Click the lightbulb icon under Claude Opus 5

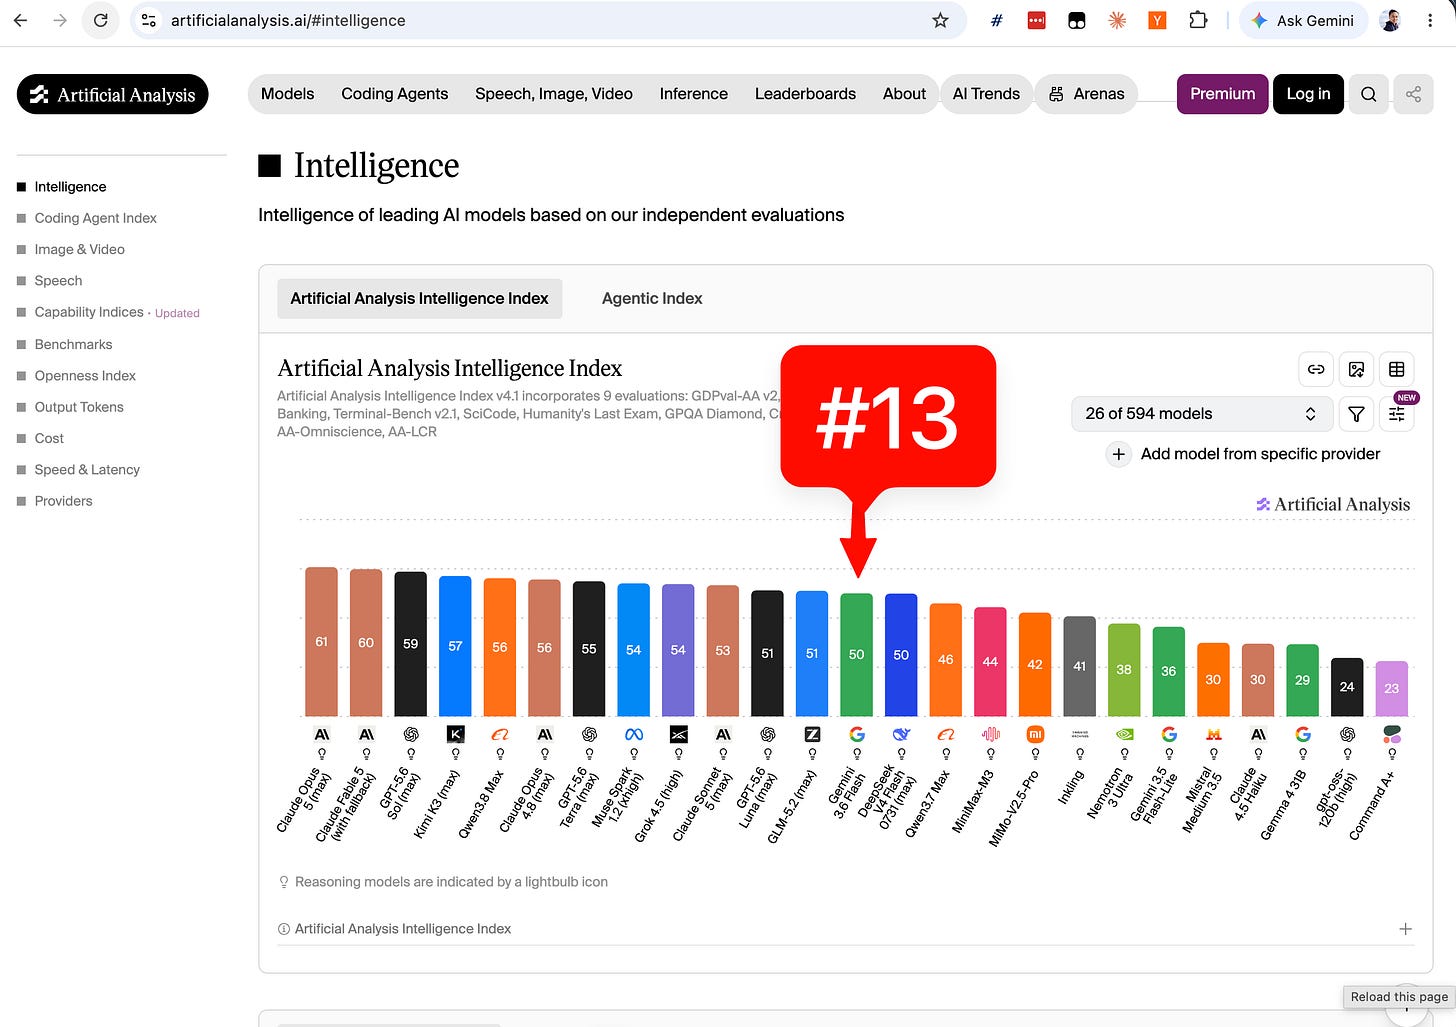coord(321,754)
